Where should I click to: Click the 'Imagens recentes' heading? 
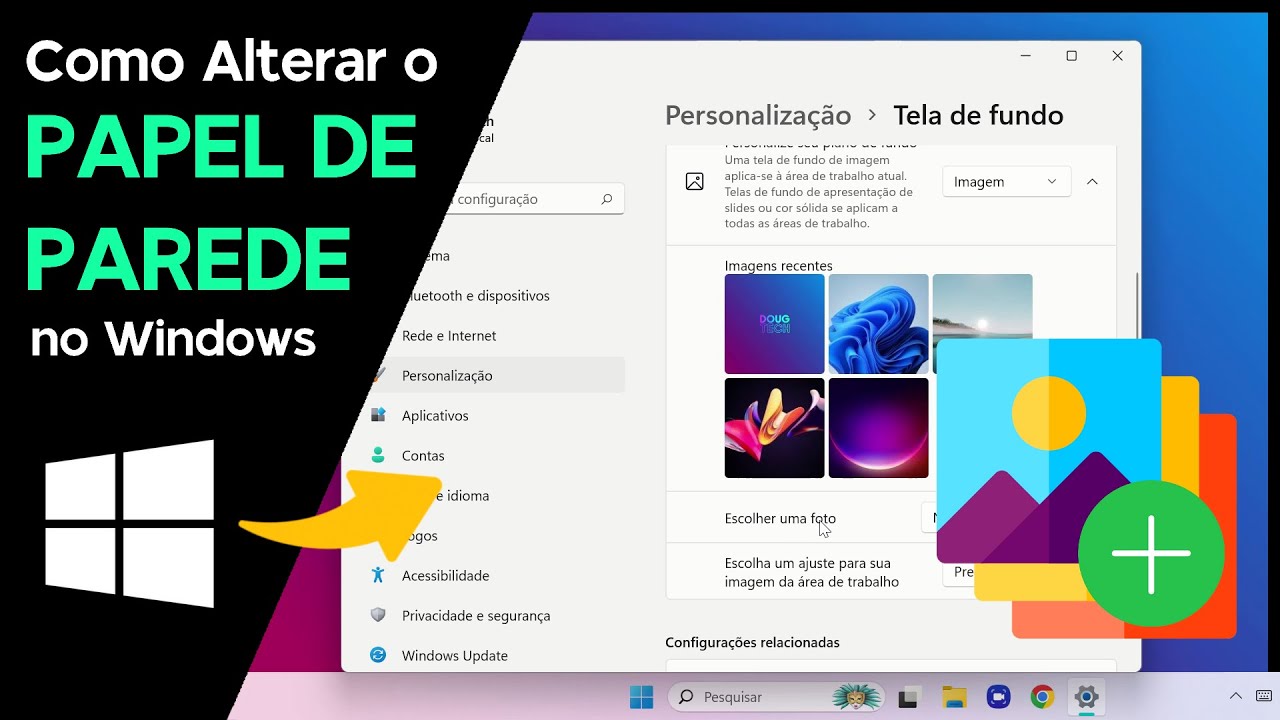[779, 266]
